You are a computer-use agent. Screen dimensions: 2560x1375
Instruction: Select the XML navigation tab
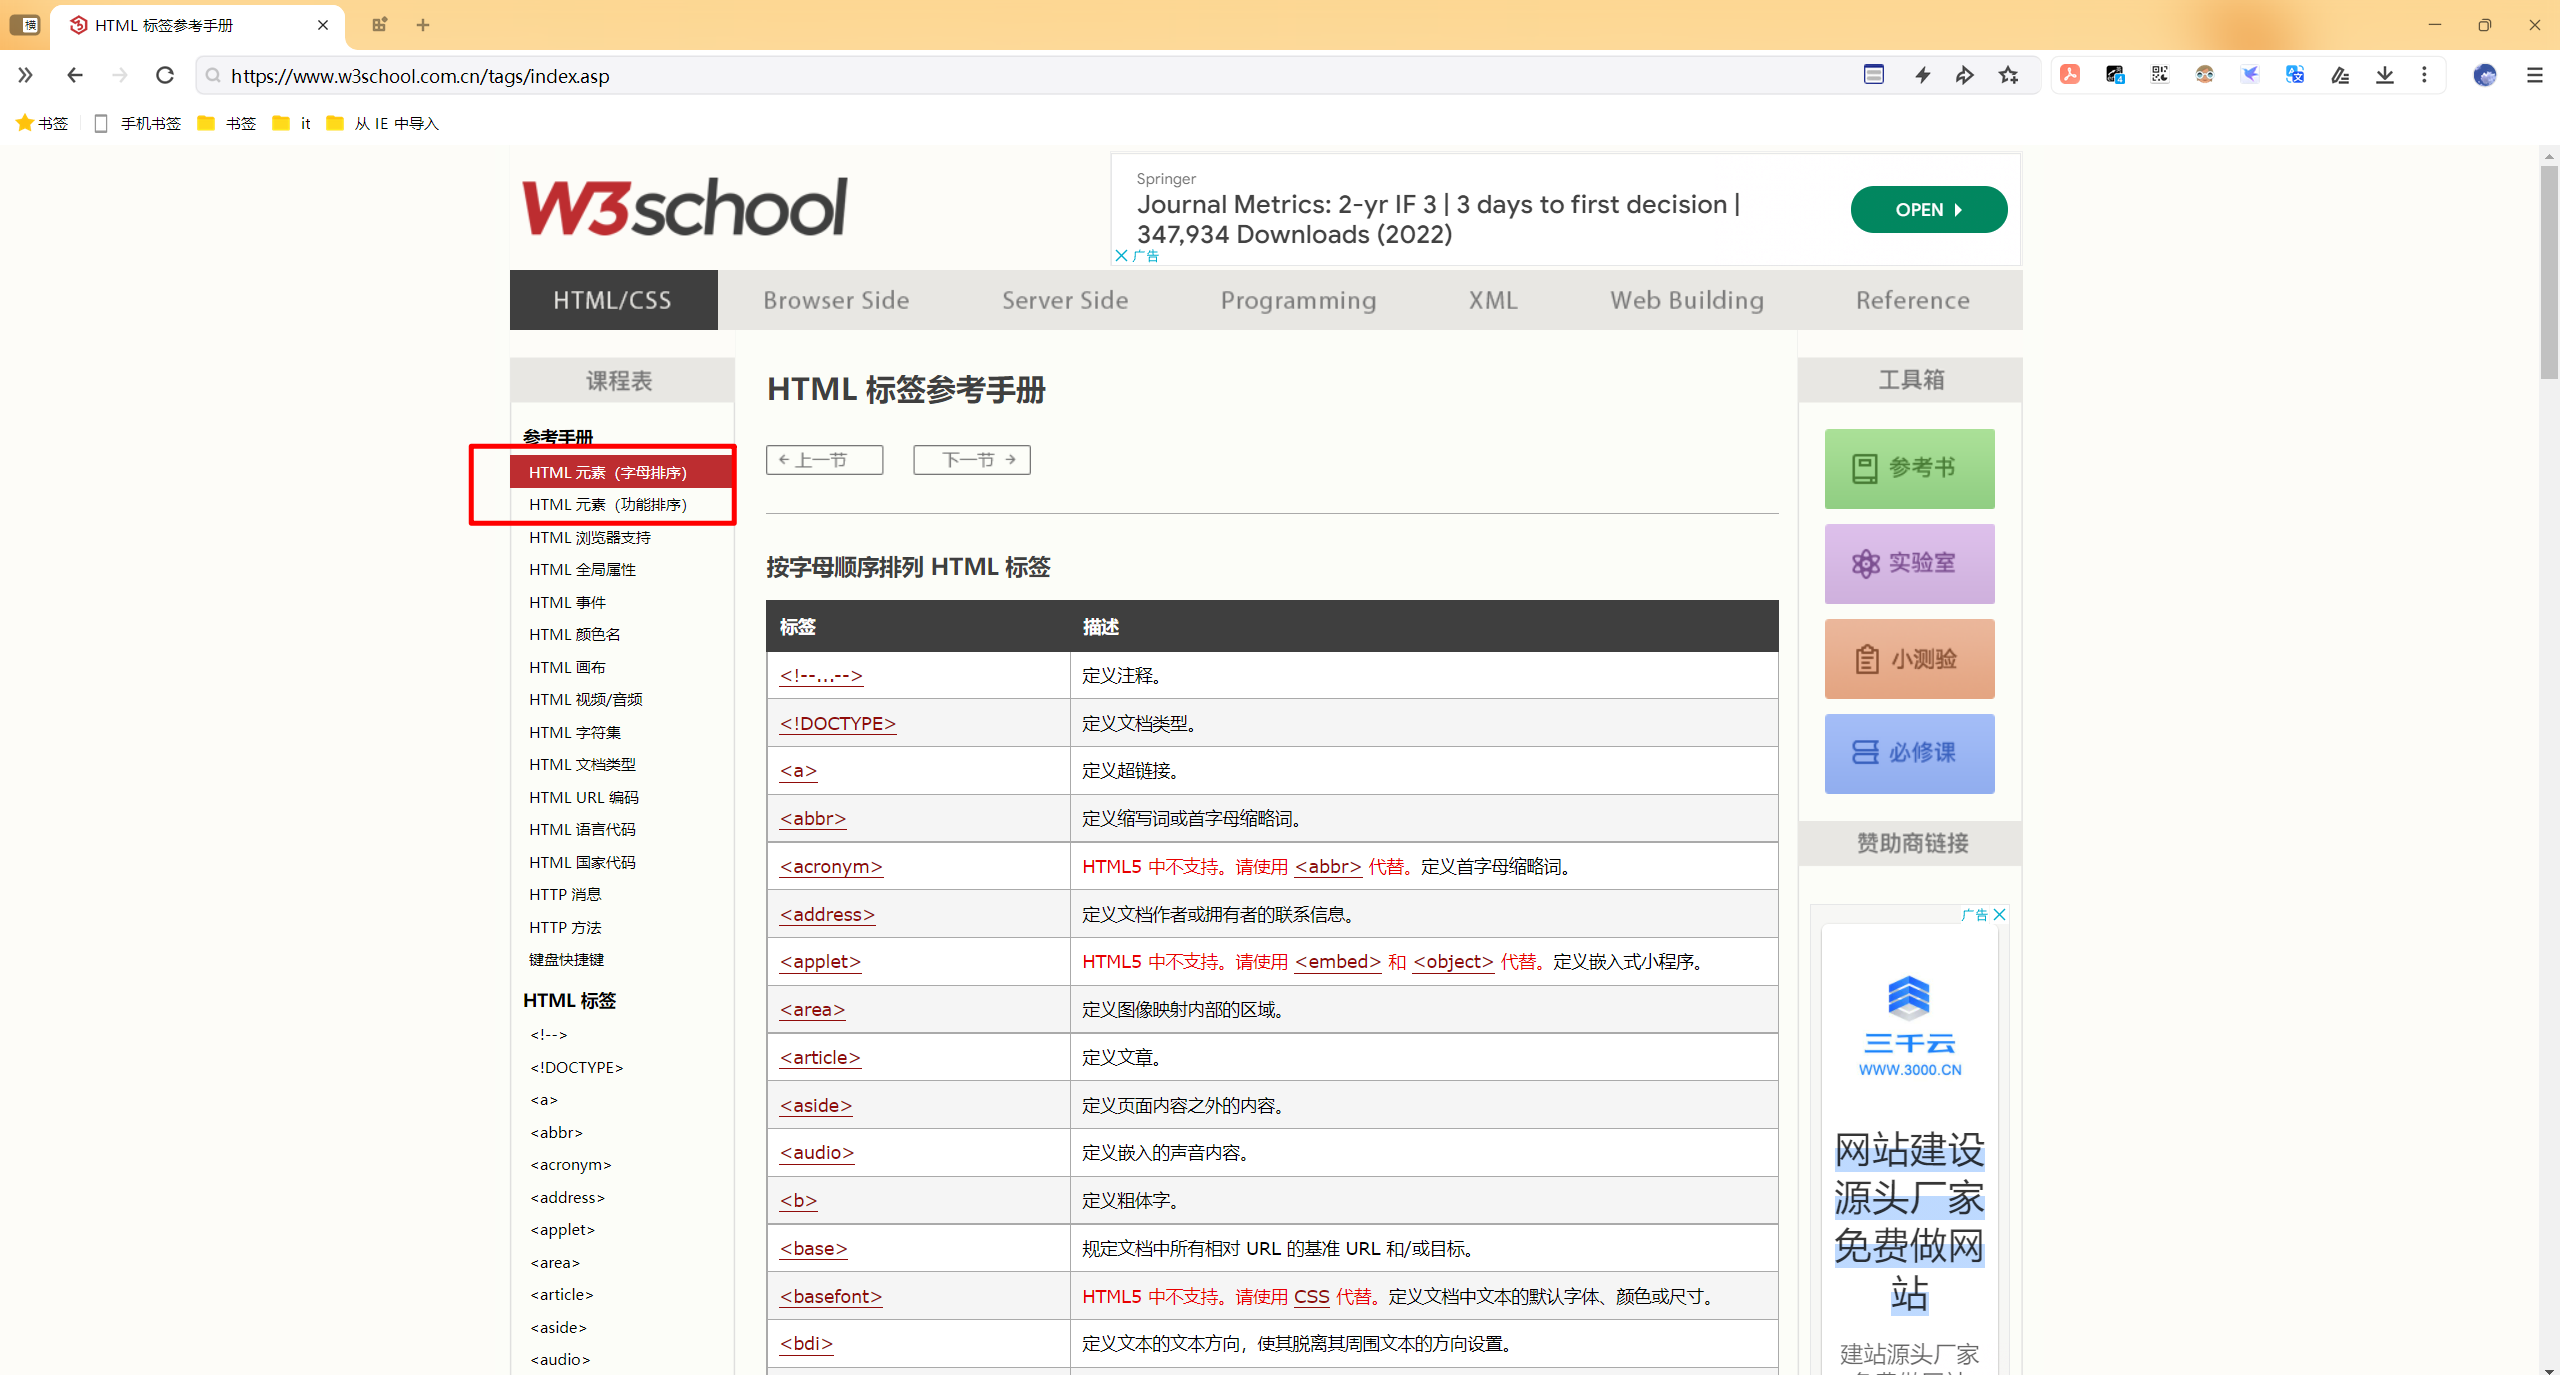(x=1493, y=300)
